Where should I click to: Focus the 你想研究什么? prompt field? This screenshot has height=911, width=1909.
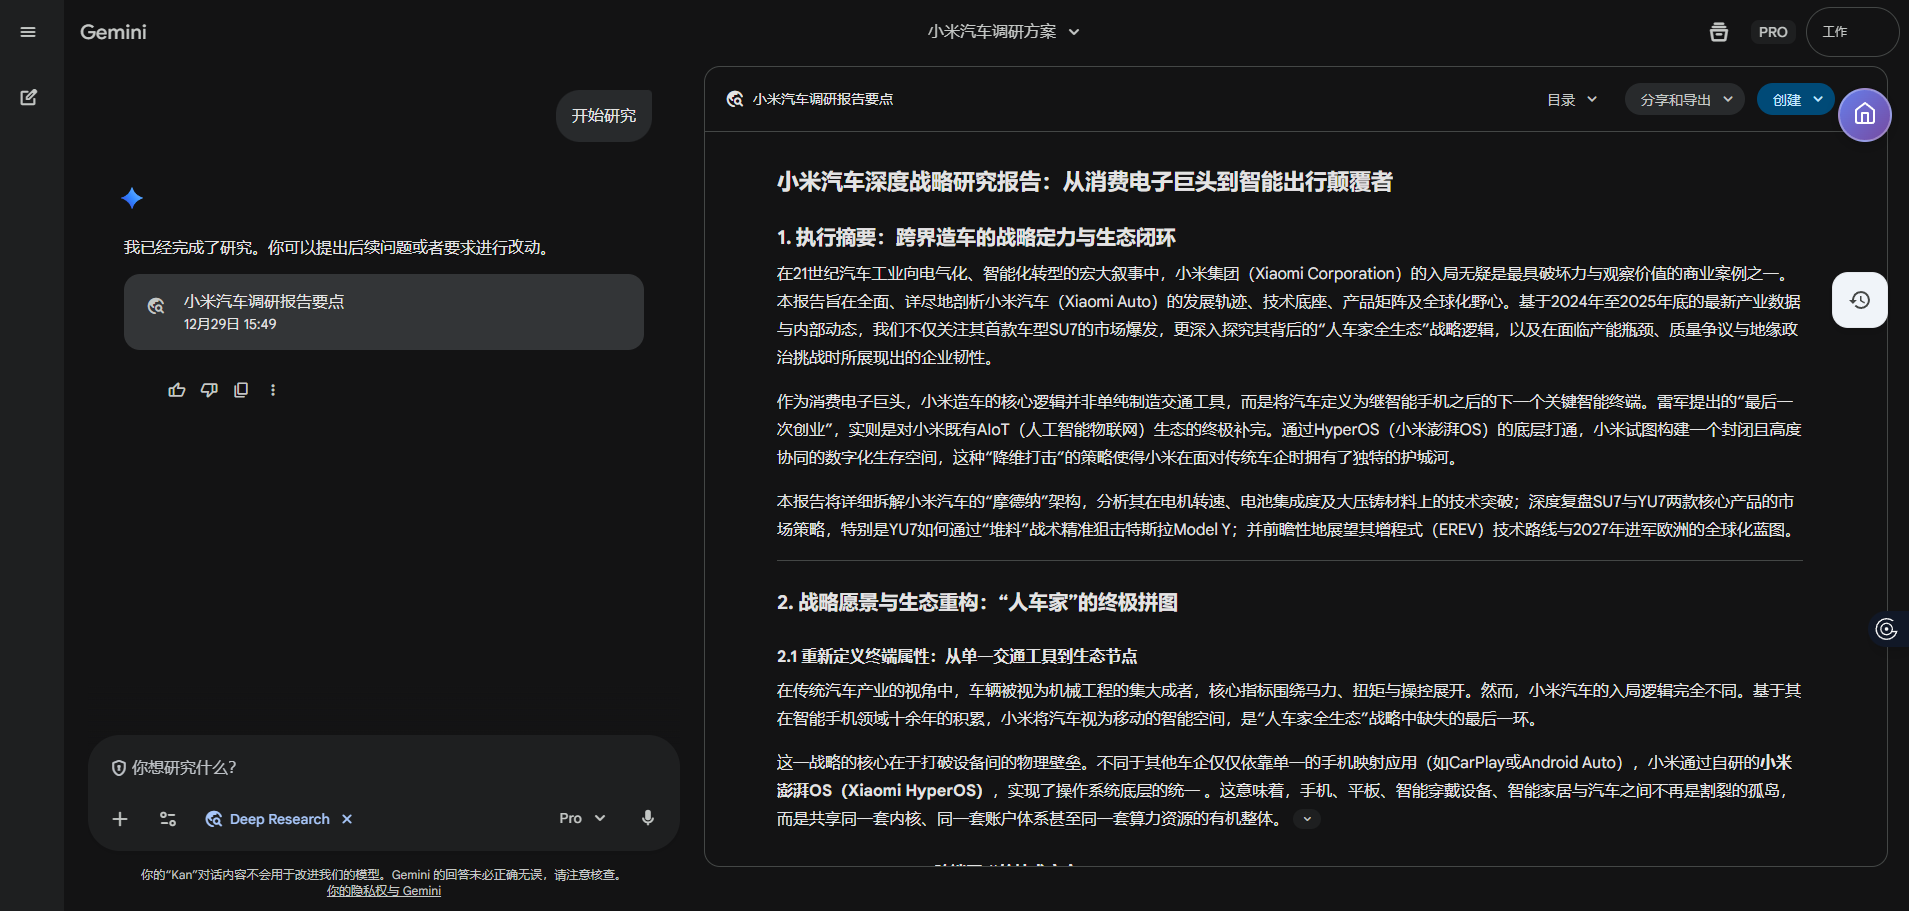click(x=384, y=768)
